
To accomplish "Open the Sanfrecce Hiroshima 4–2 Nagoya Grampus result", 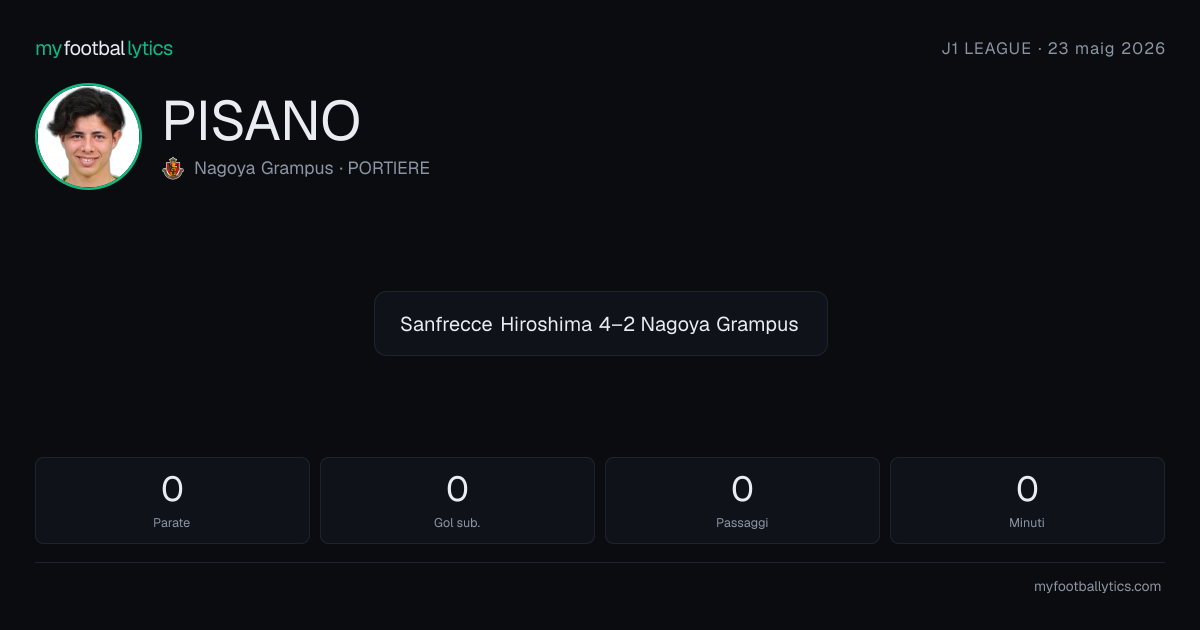I will click(x=600, y=324).
